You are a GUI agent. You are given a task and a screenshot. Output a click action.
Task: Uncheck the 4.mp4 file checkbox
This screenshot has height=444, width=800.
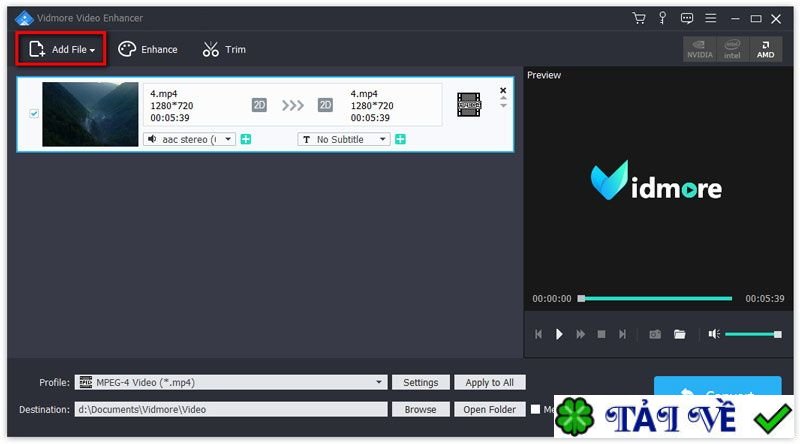point(34,113)
